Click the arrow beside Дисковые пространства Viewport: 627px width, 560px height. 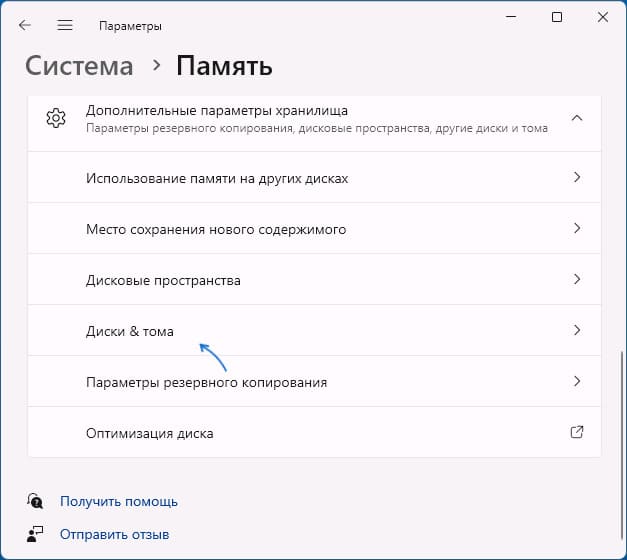(576, 280)
